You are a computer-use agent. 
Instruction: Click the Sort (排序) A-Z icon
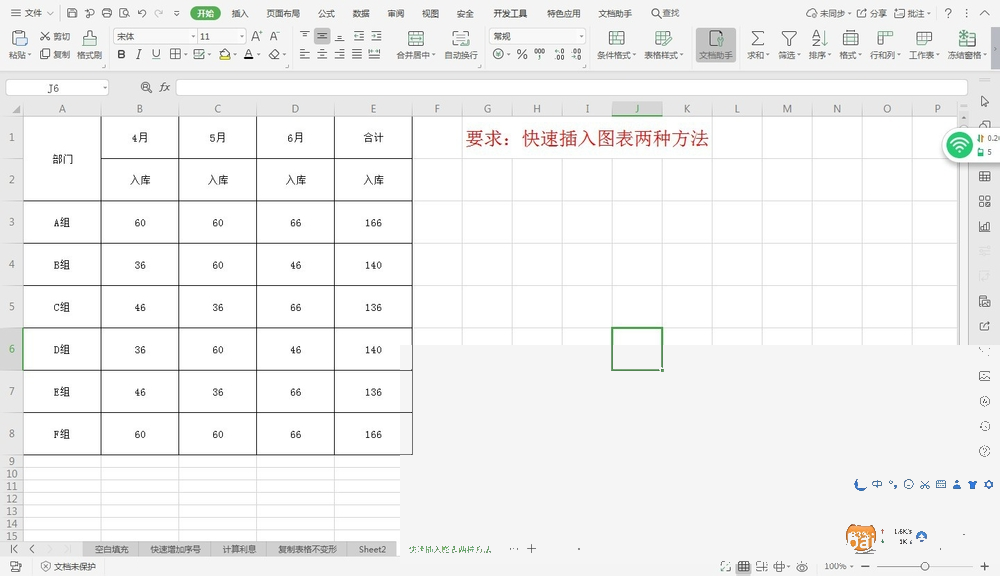(x=819, y=38)
